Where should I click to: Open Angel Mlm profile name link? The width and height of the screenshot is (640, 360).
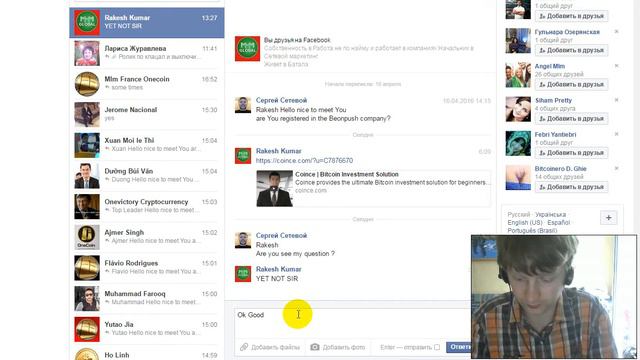click(550, 66)
